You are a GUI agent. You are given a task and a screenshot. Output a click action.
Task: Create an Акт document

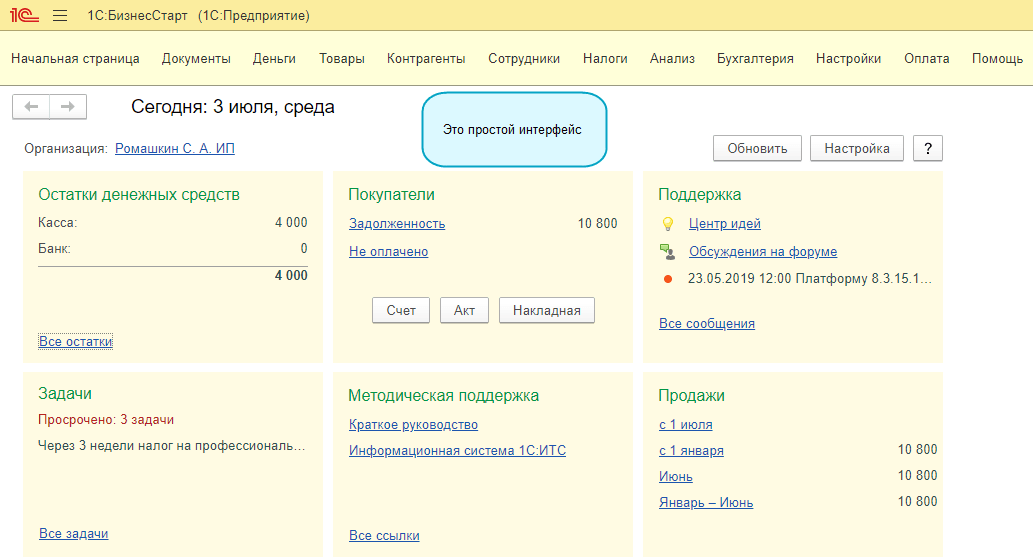(x=464, y=310)
